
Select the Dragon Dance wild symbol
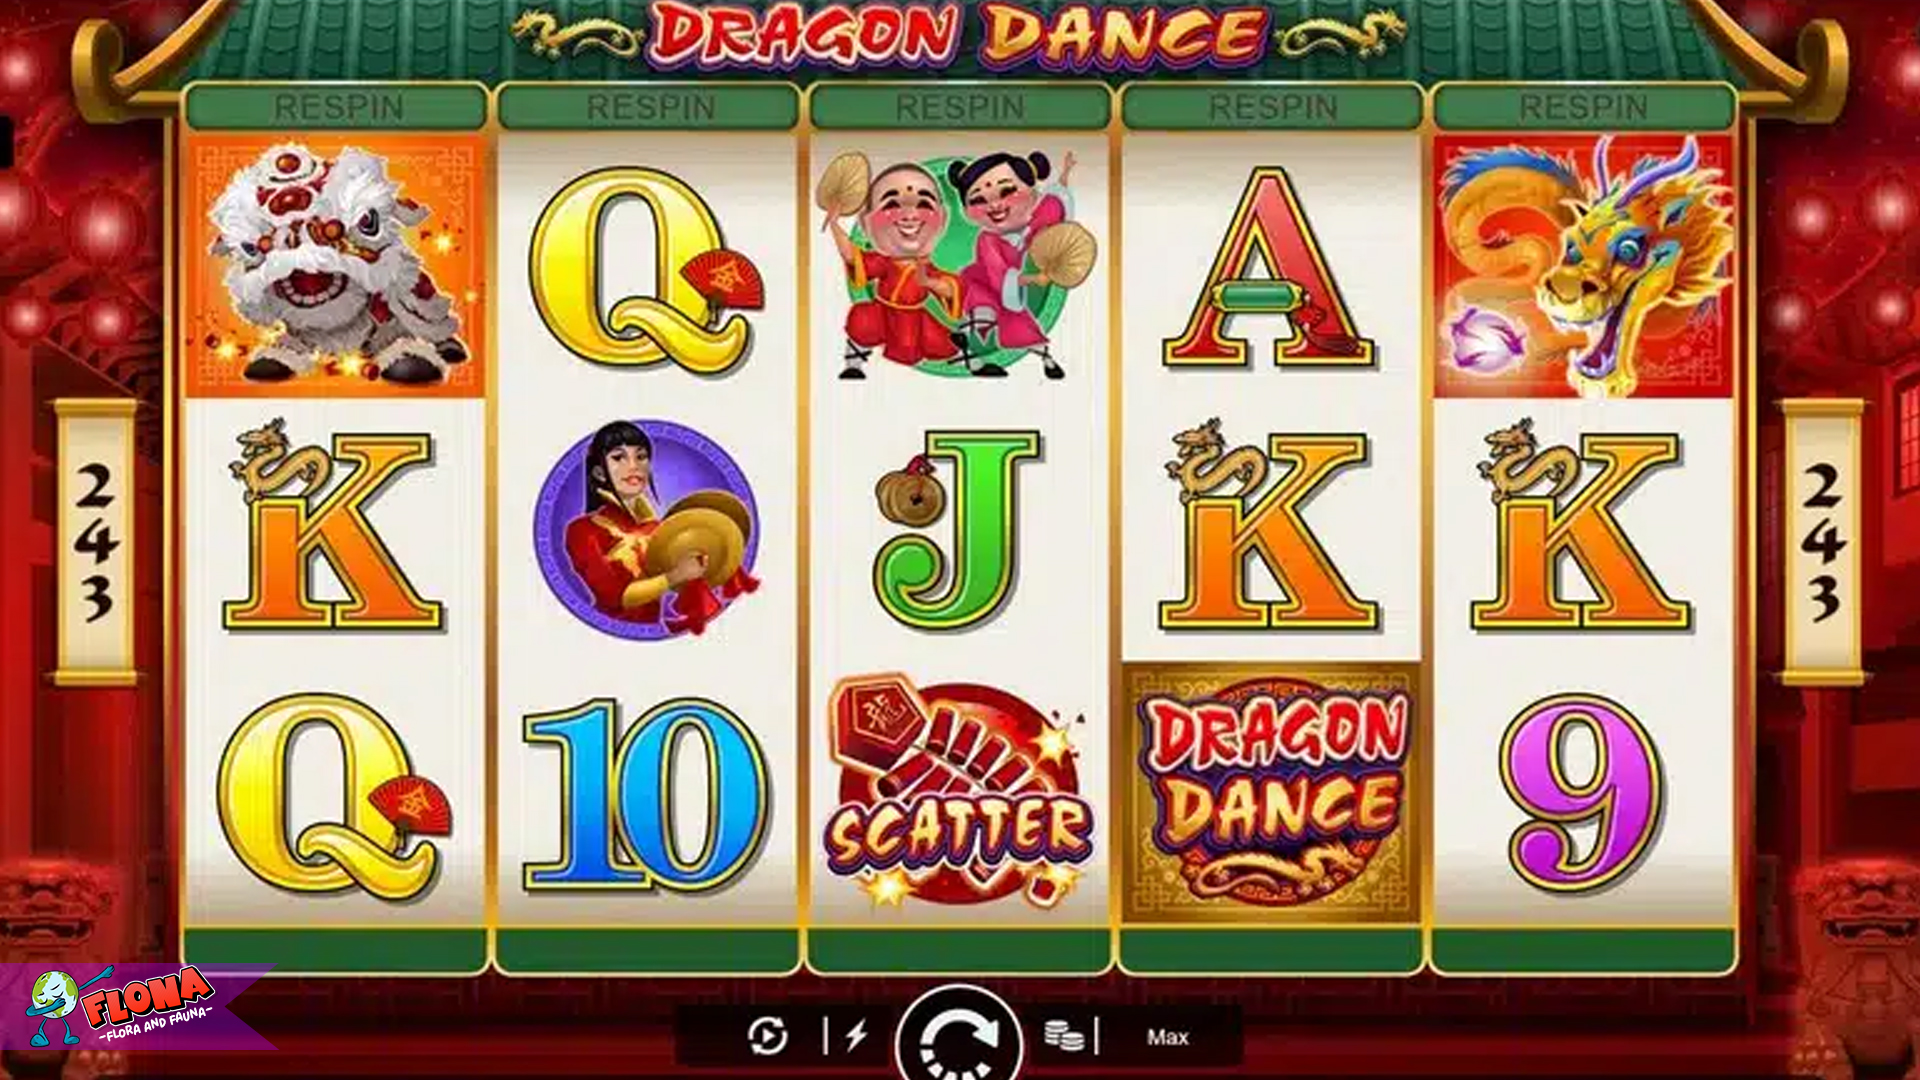tap(1272, 793)
